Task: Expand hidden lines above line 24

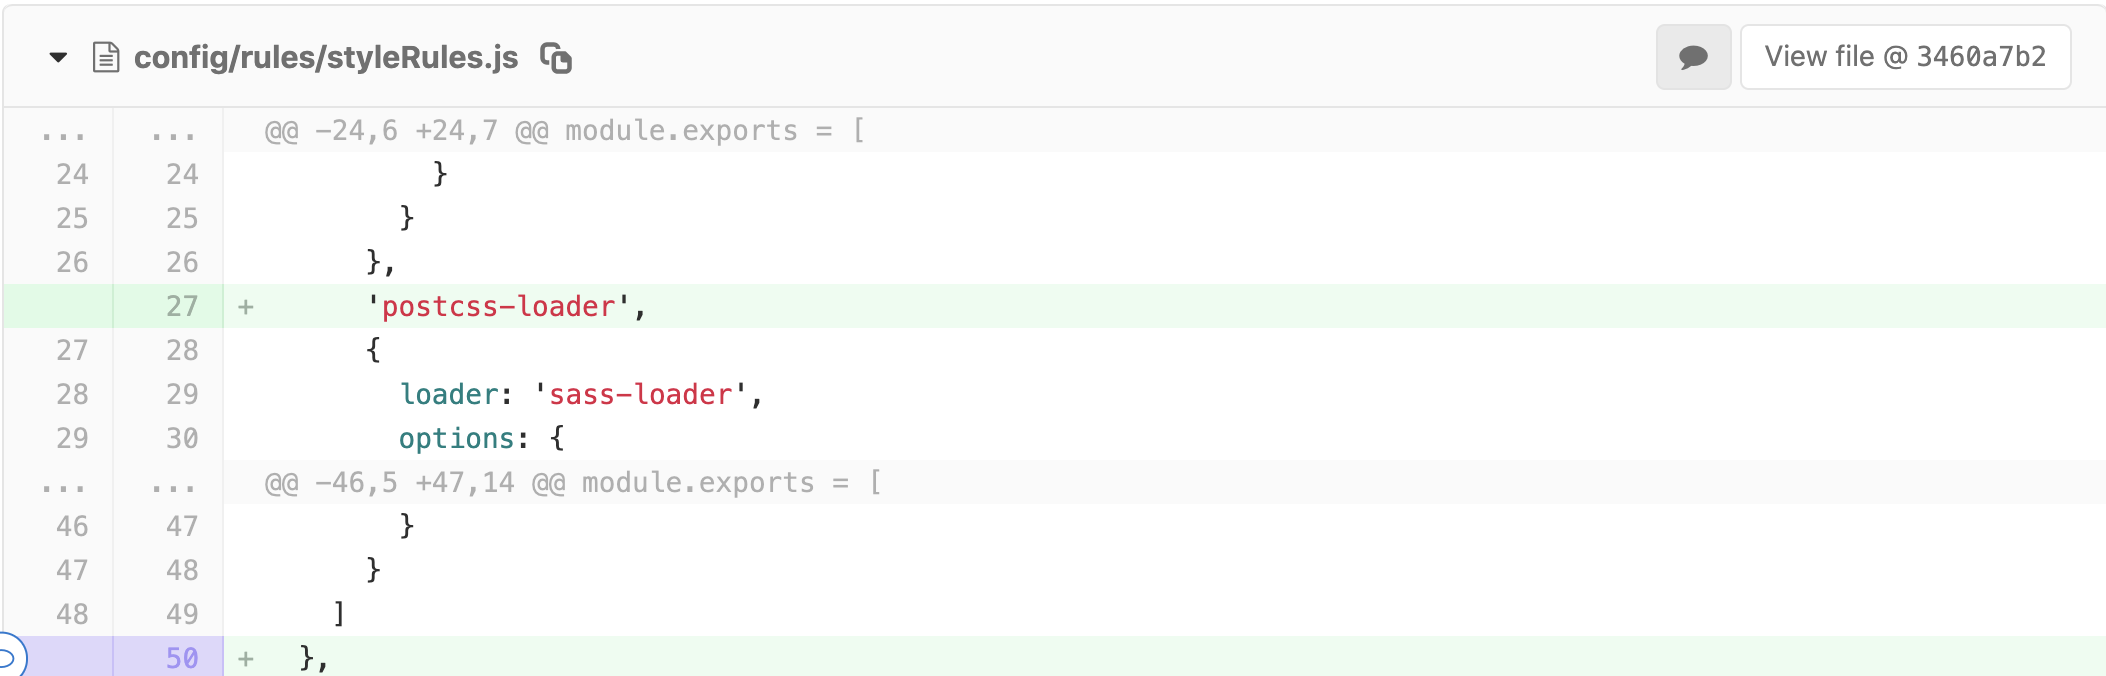Action: point(64,131)
